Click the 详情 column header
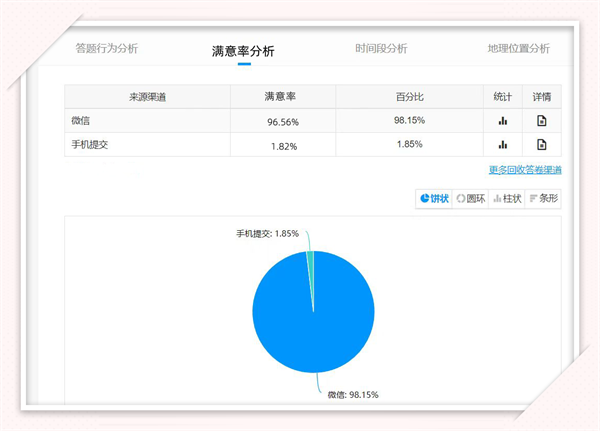This screenshot has width=600, height=431. [x=542, y=97]
